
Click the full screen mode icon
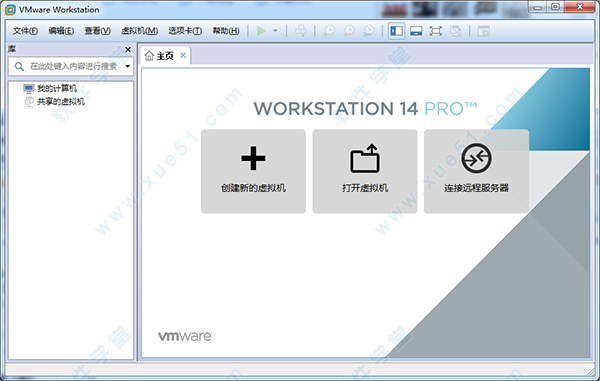click(x=435, y=31)
